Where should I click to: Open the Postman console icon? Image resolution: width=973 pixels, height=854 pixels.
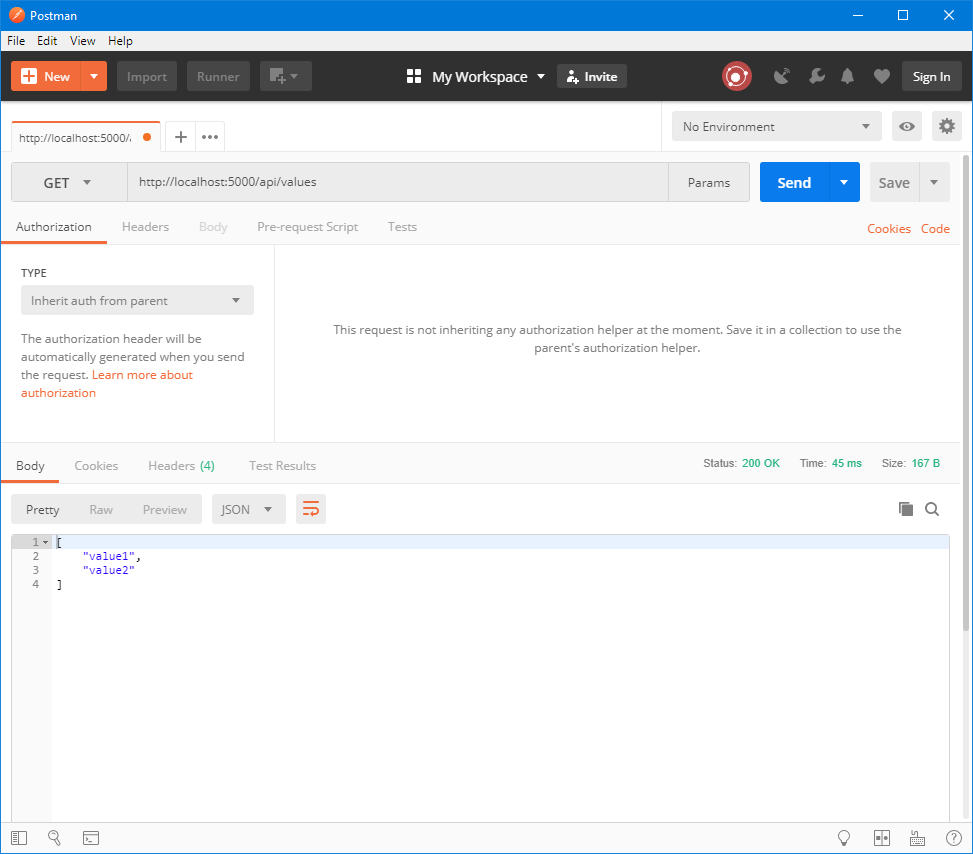pyautogui.click(x=91, y=838)
